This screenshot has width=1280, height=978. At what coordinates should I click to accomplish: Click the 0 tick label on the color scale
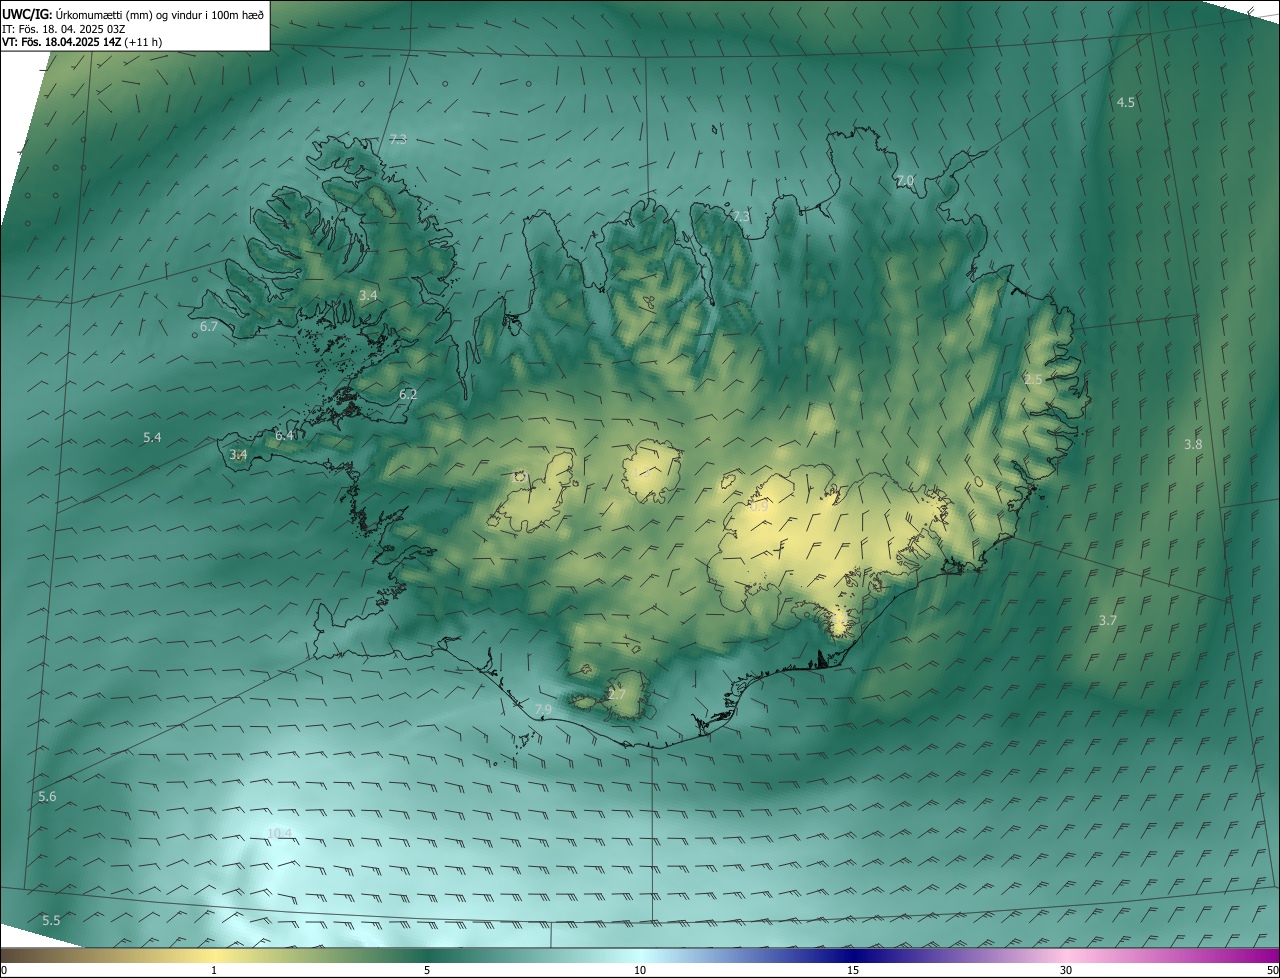click(x=4, y=971)
